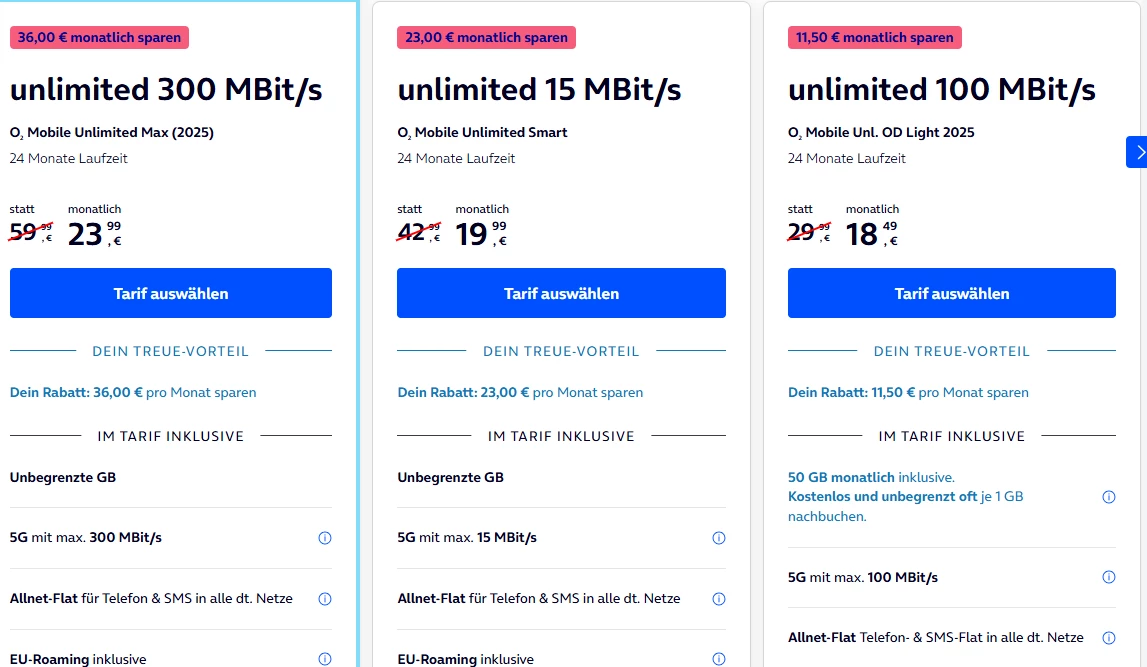Click info icon for 15 MBit/s 5G speed
1147x667 pixels.
coord(718,538)
